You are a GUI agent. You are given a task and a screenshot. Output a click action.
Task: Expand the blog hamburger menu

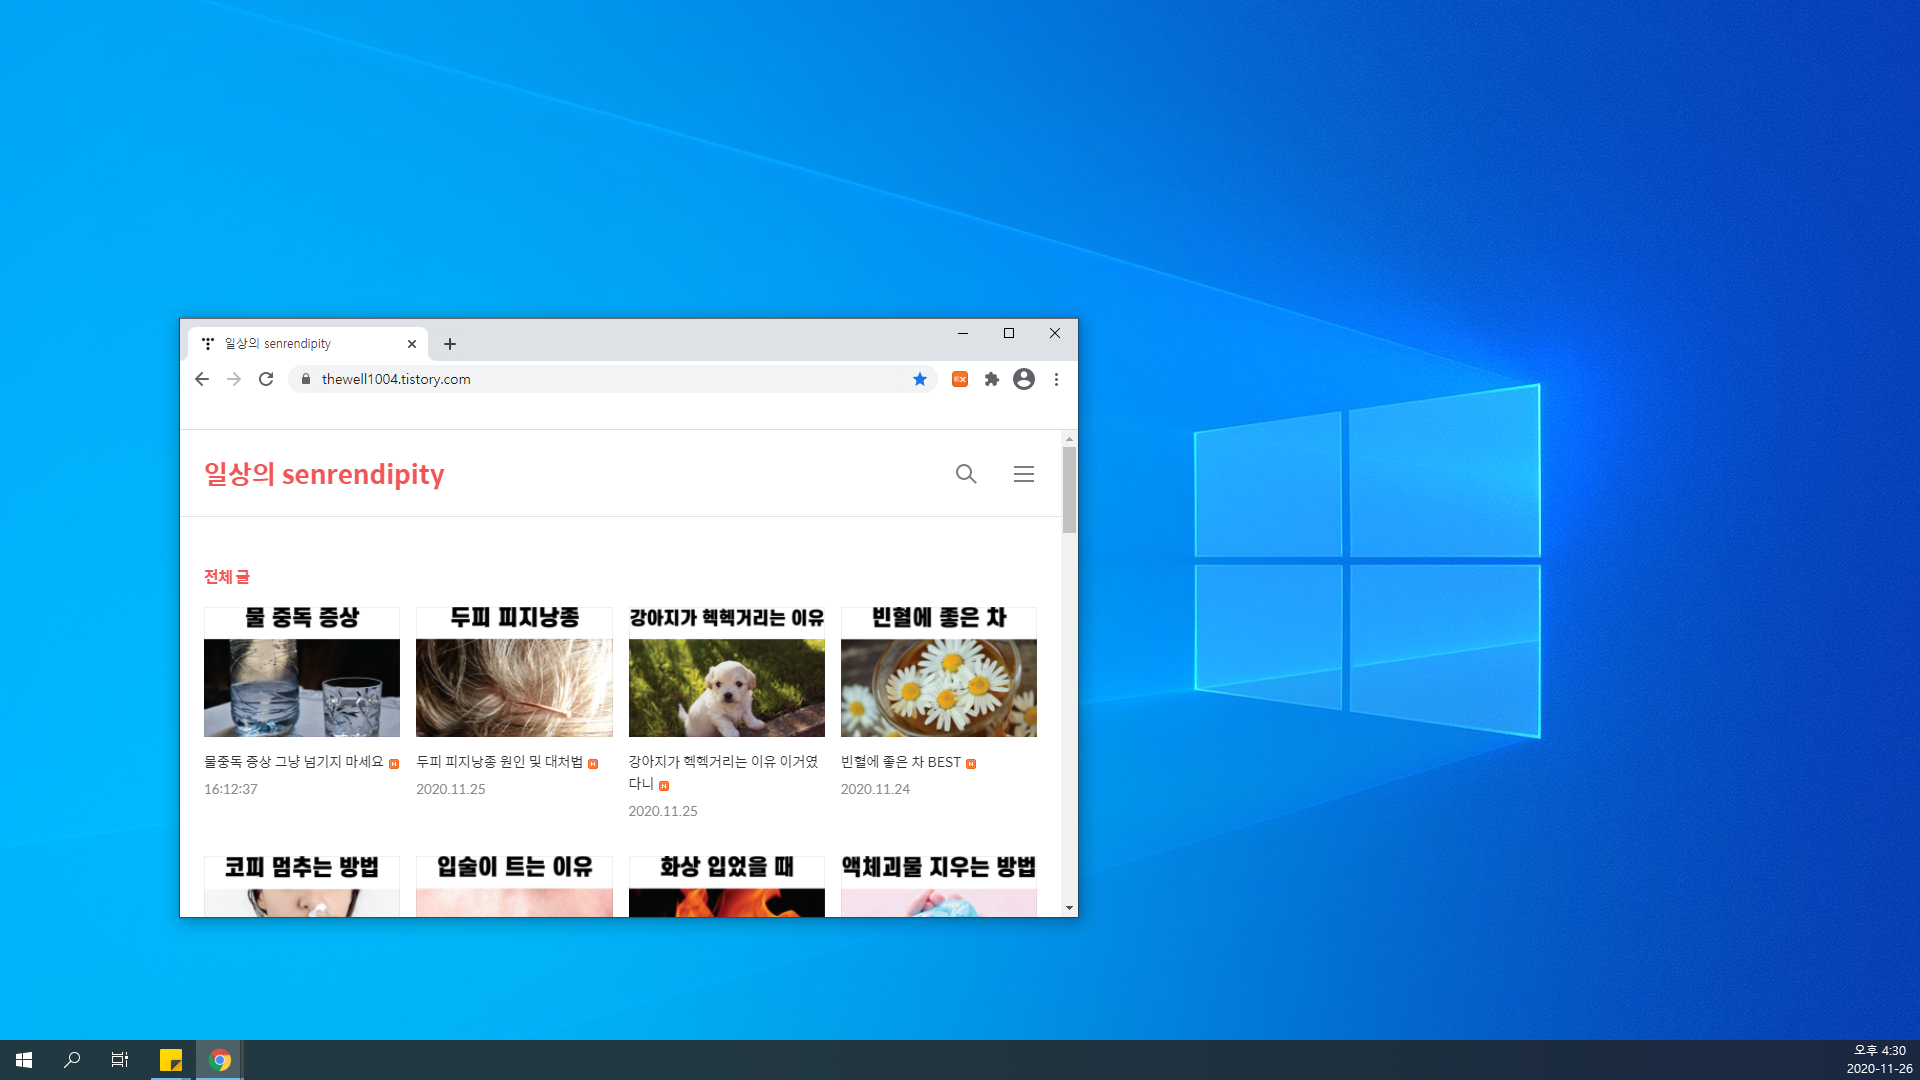(1023, 474)
